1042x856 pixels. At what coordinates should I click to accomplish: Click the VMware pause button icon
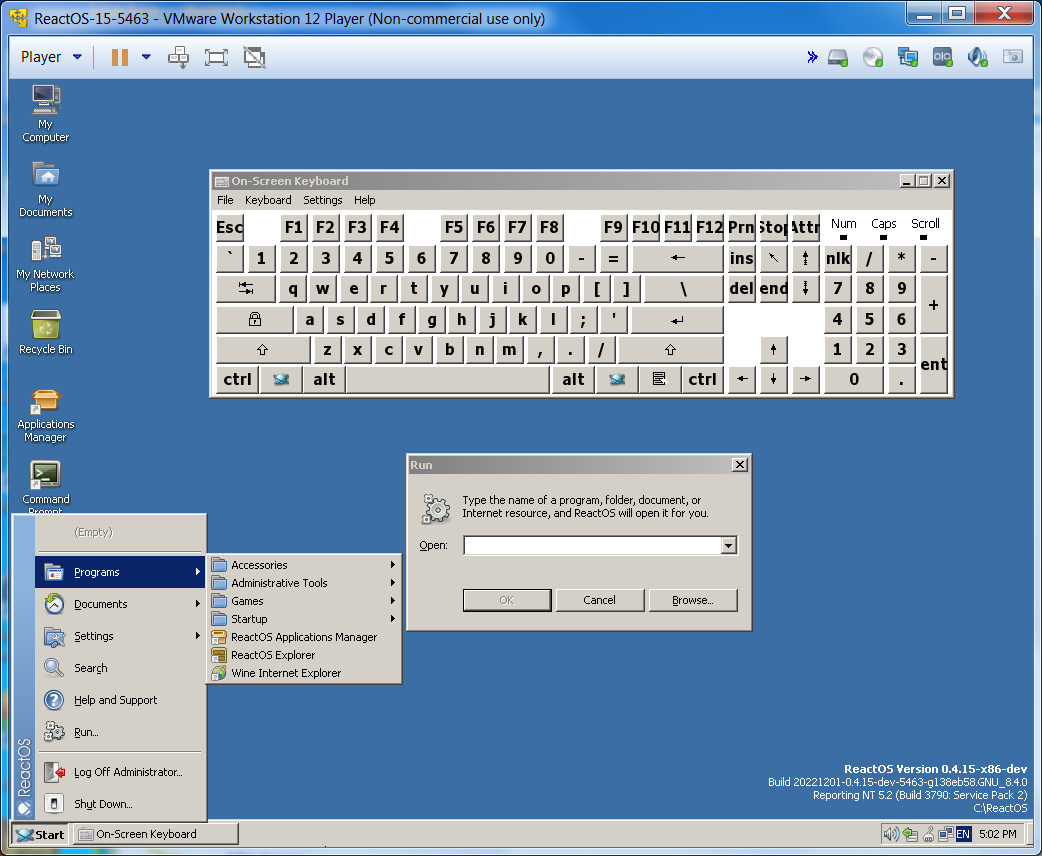[120, 57]
